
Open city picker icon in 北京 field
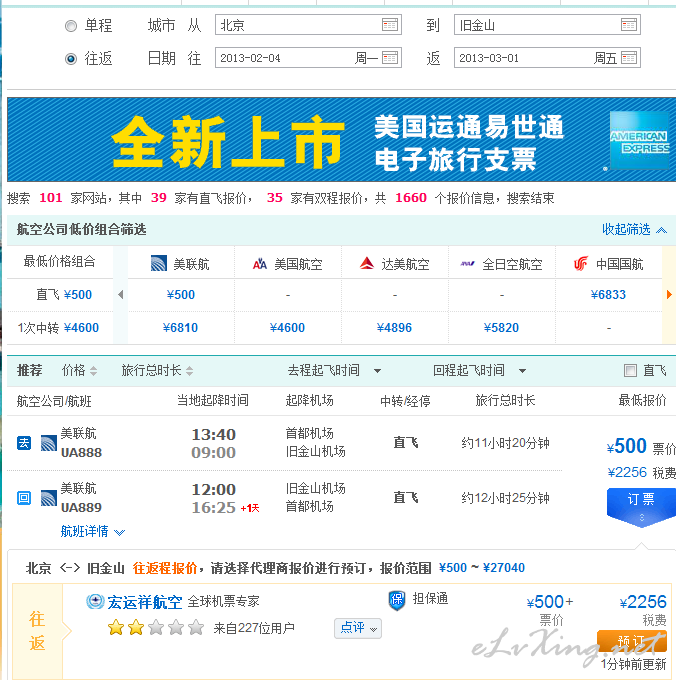click(390, 25)
